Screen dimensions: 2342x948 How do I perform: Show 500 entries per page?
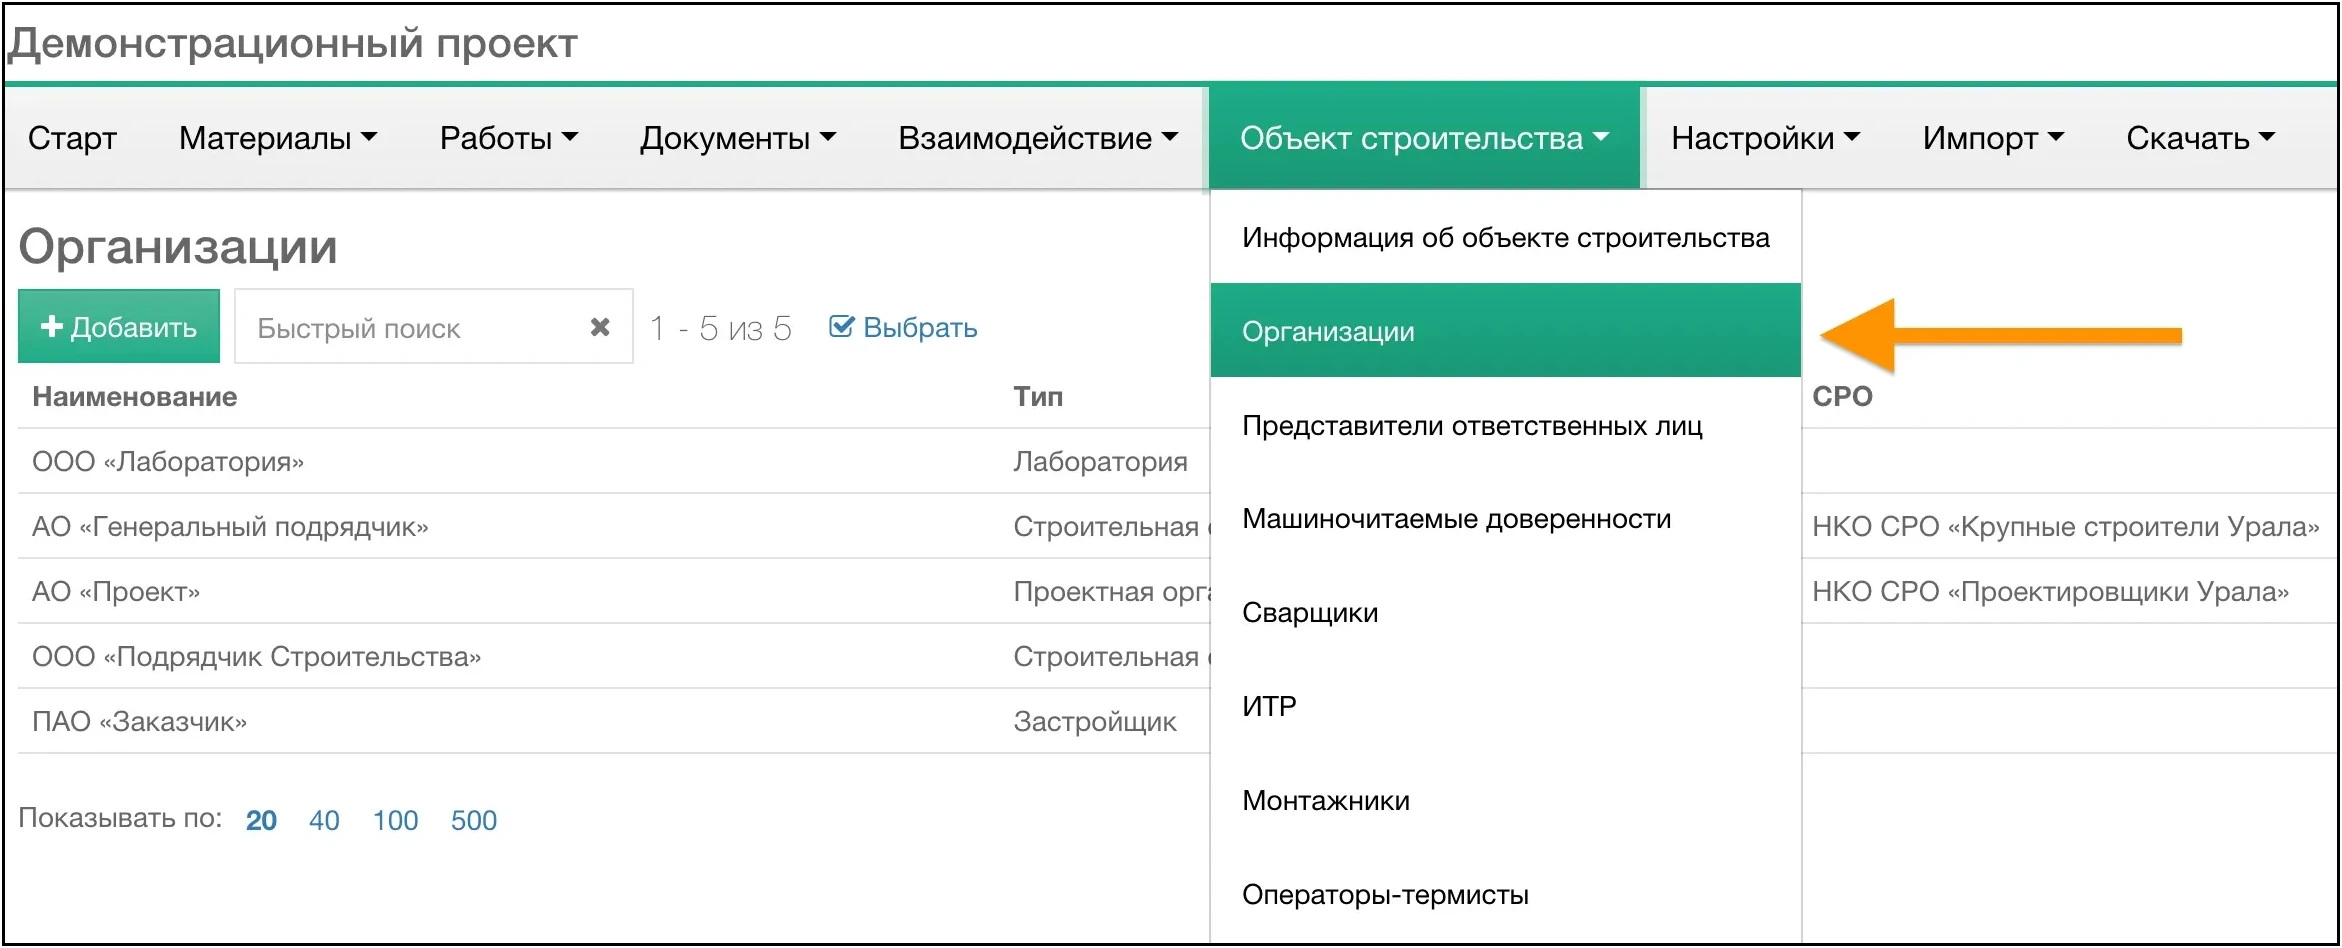pos(473,820)
